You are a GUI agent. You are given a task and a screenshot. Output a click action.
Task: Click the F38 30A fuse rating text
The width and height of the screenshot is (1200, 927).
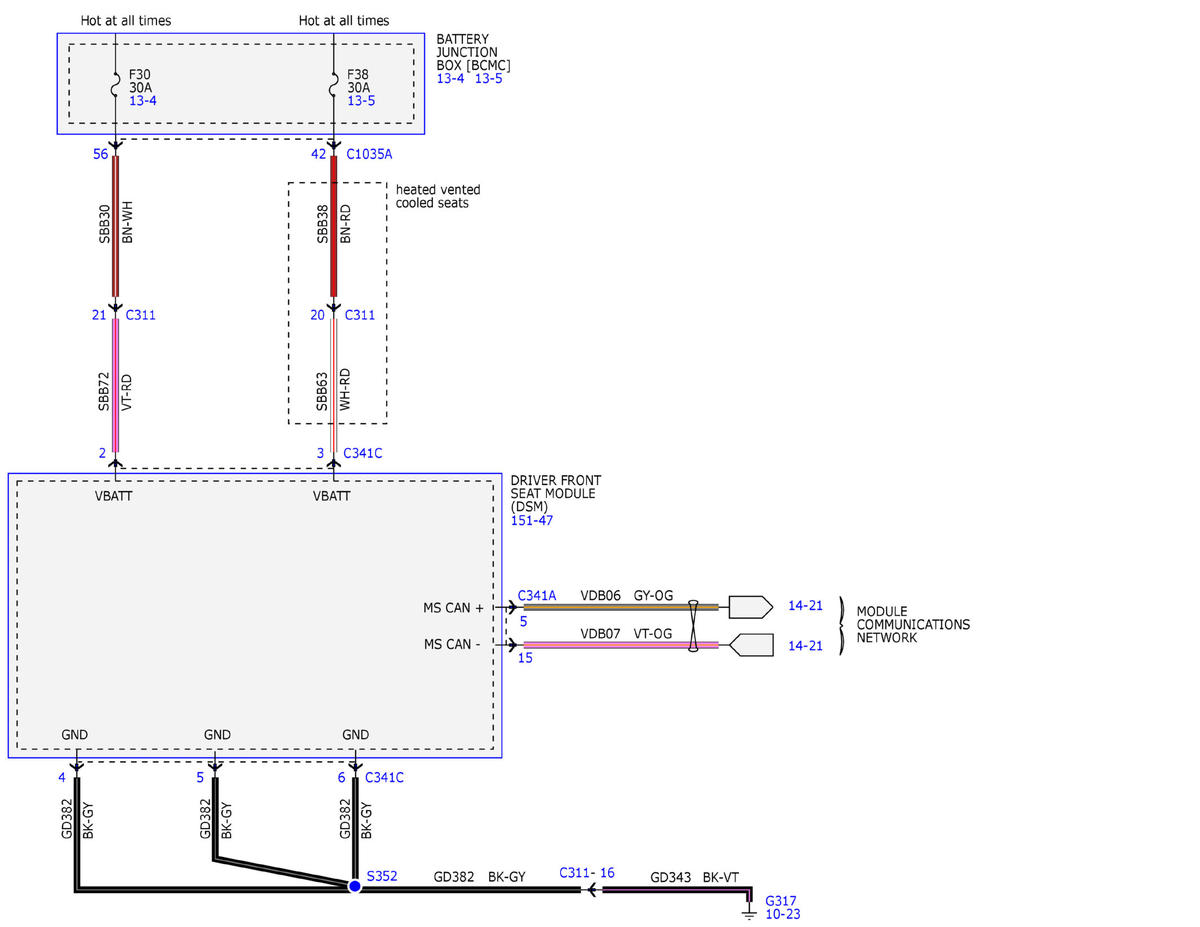pyautogui.click(x=358, y=81)
